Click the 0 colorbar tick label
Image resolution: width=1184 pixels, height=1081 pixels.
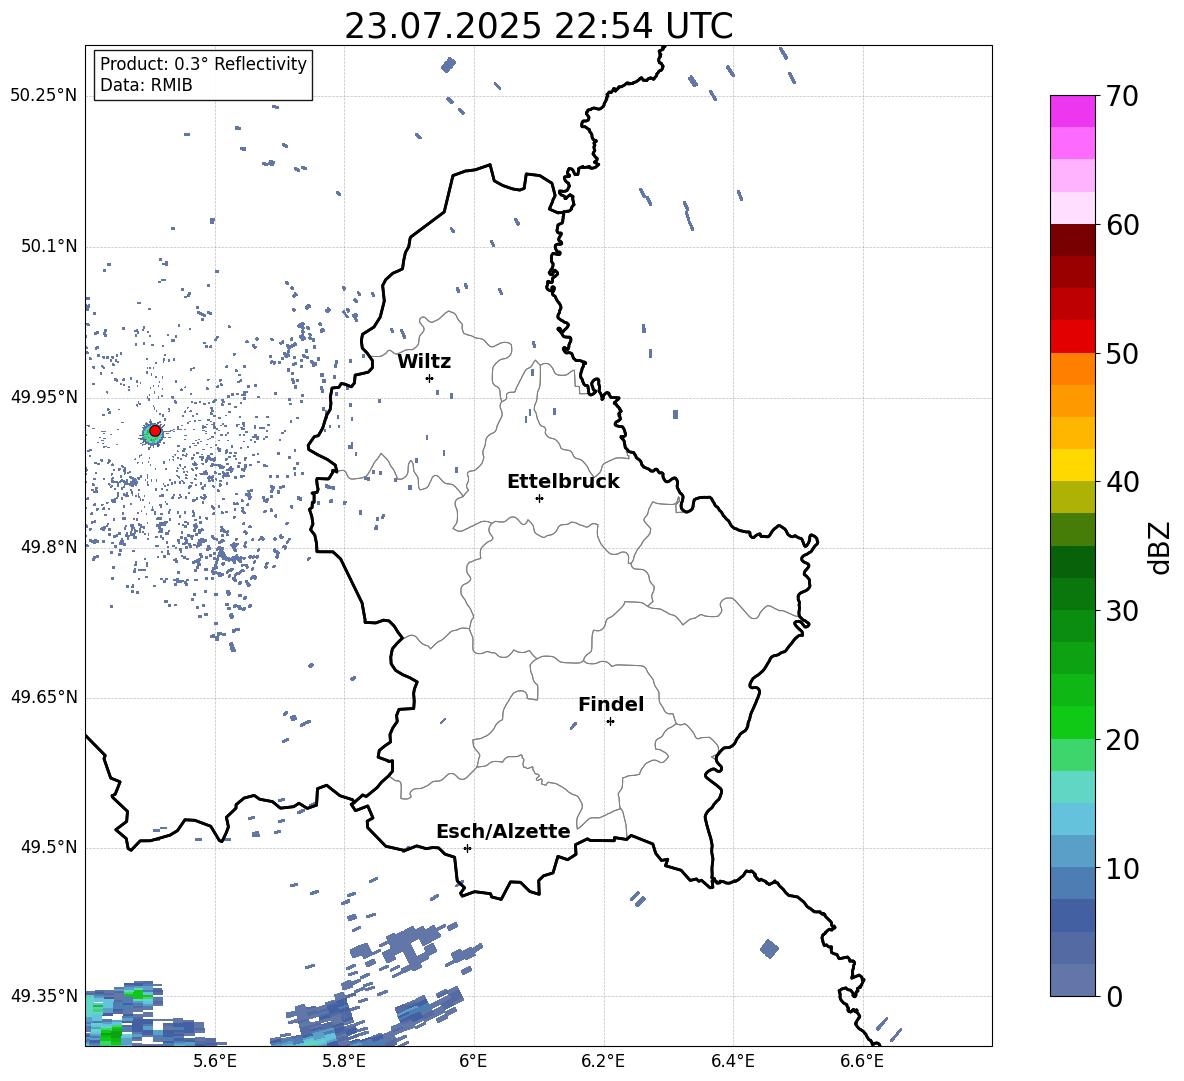click(x=1114, y=996)
